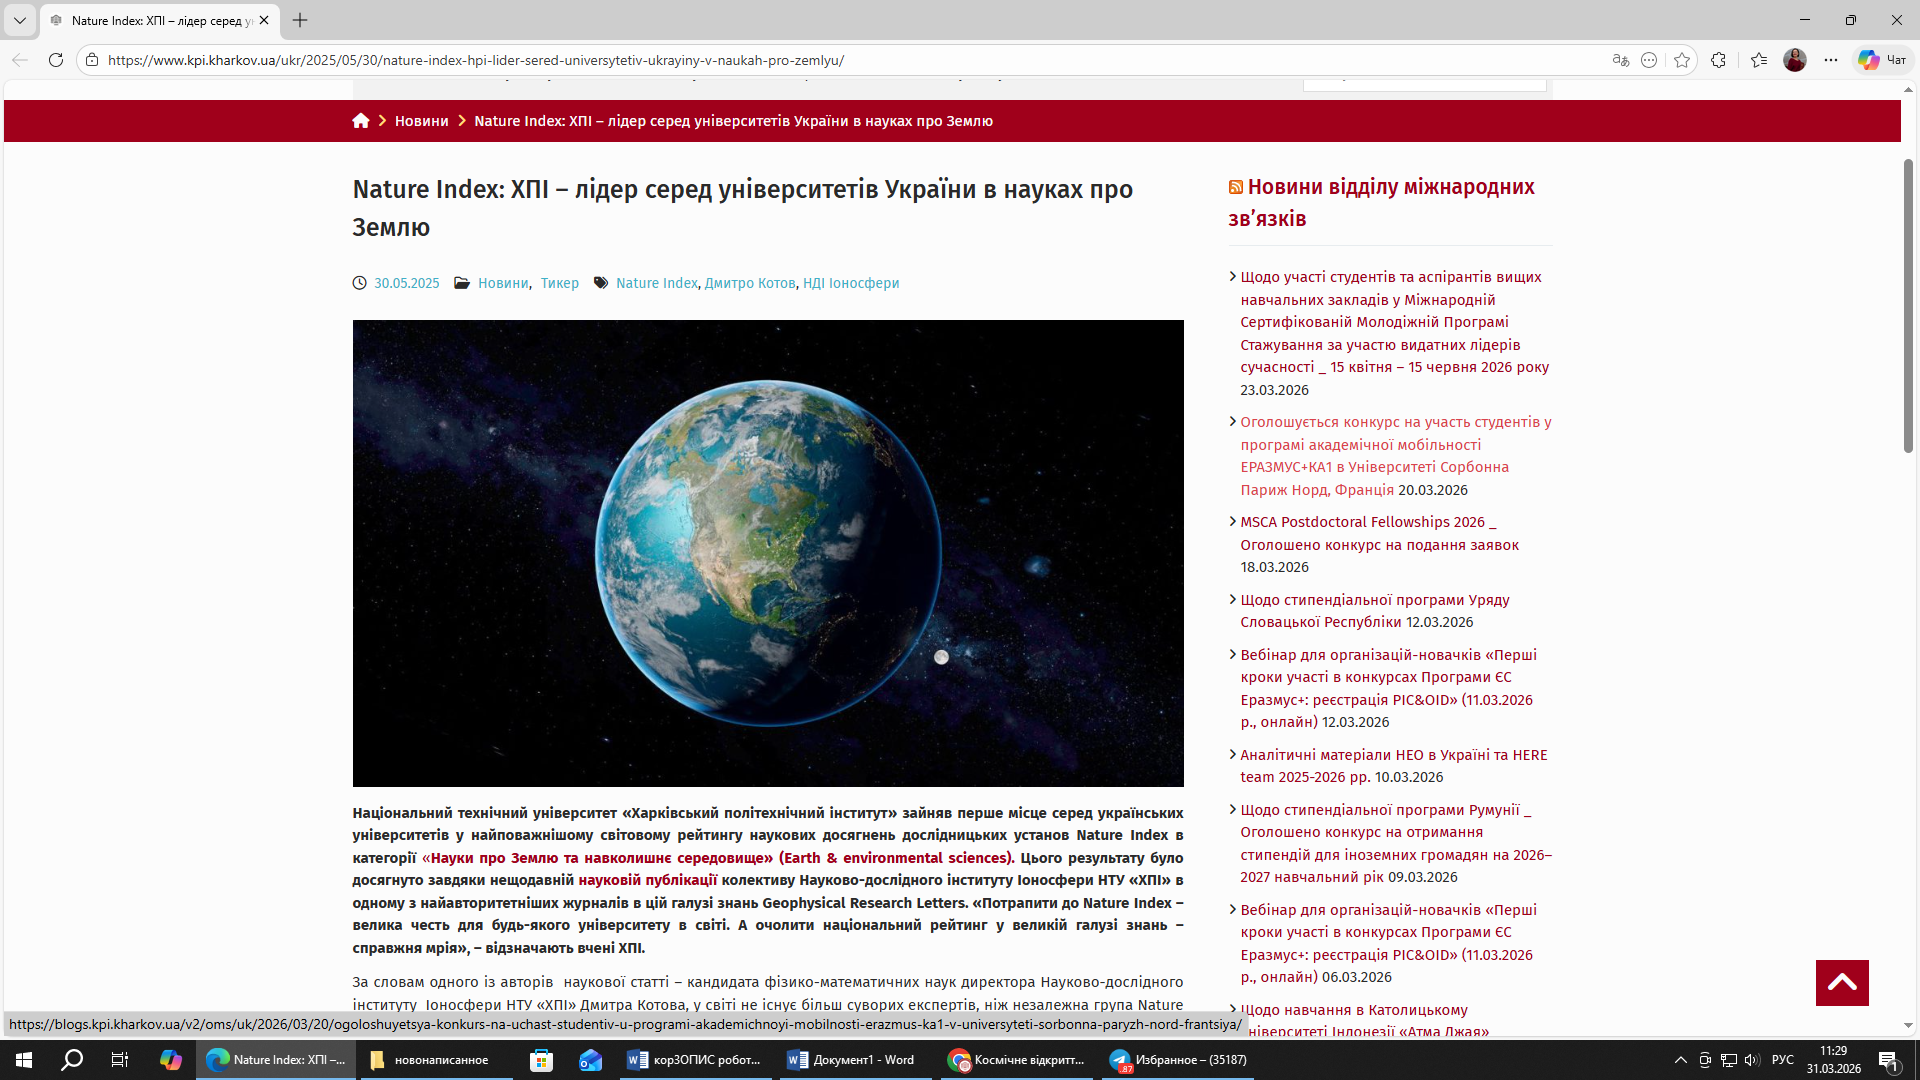Click the translate page icon in address bar
Screen dimensions: 1920x1080
[x=1621, y=60]
